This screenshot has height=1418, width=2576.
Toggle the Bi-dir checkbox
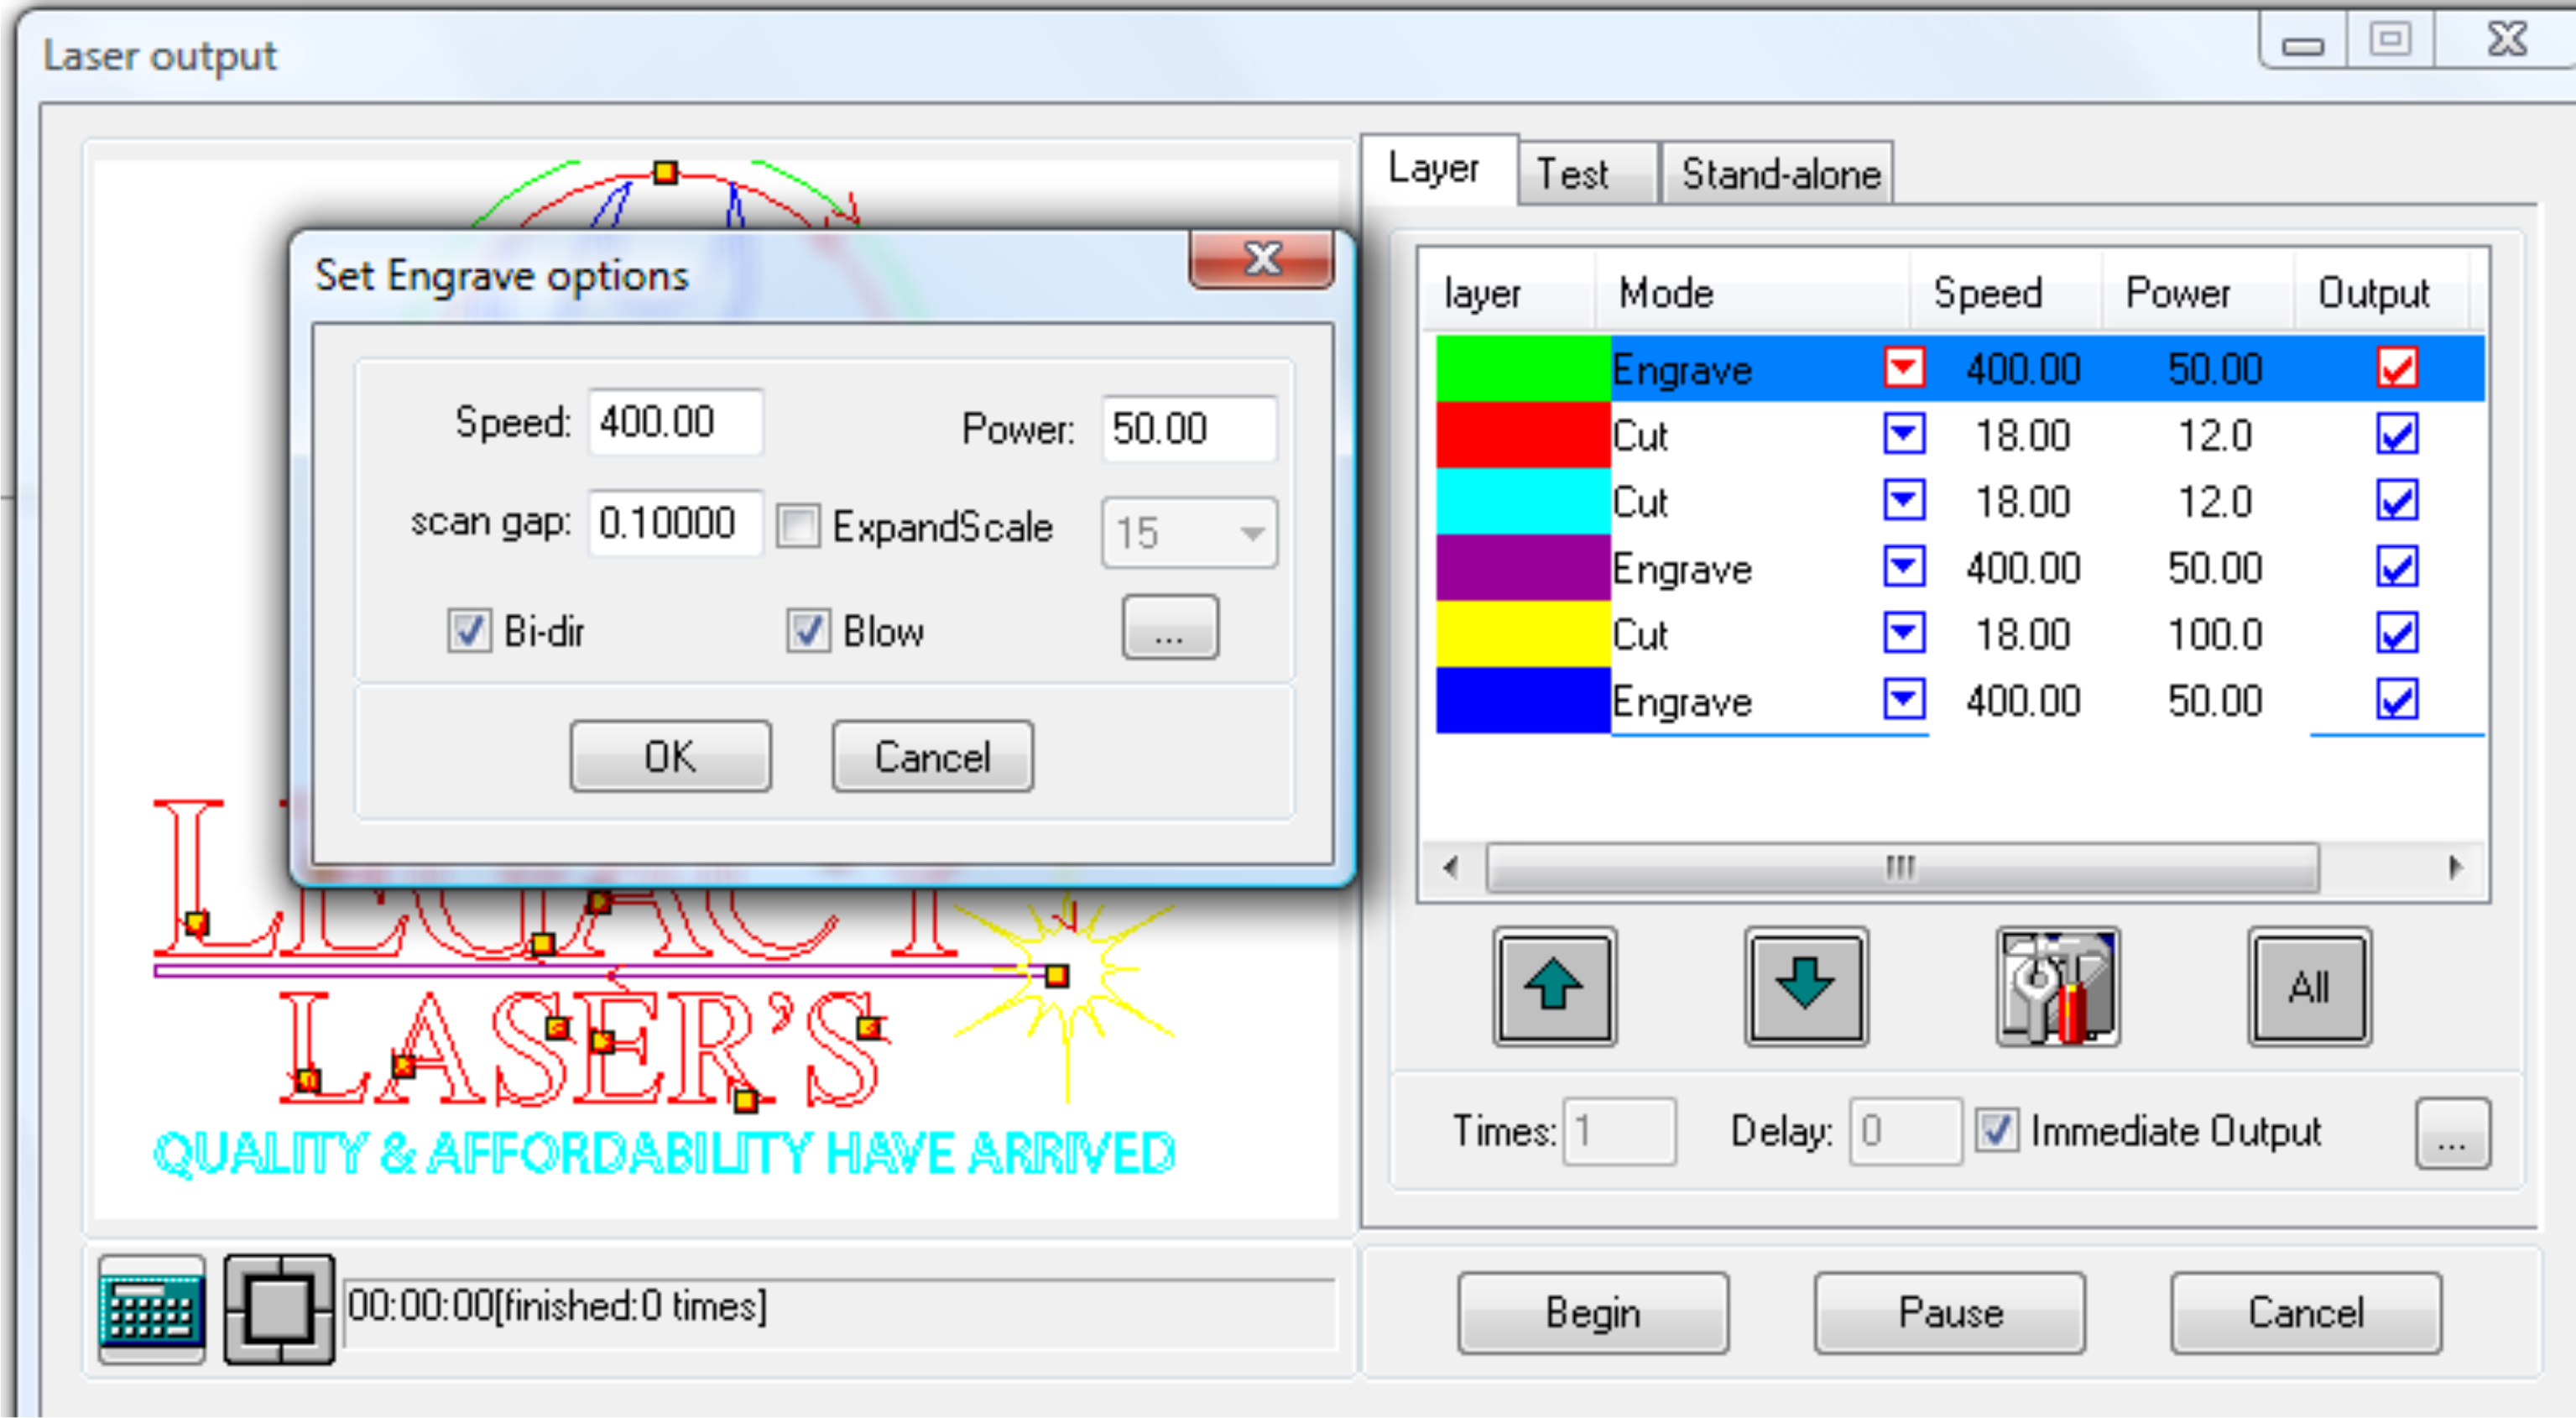tap(469, 631)
